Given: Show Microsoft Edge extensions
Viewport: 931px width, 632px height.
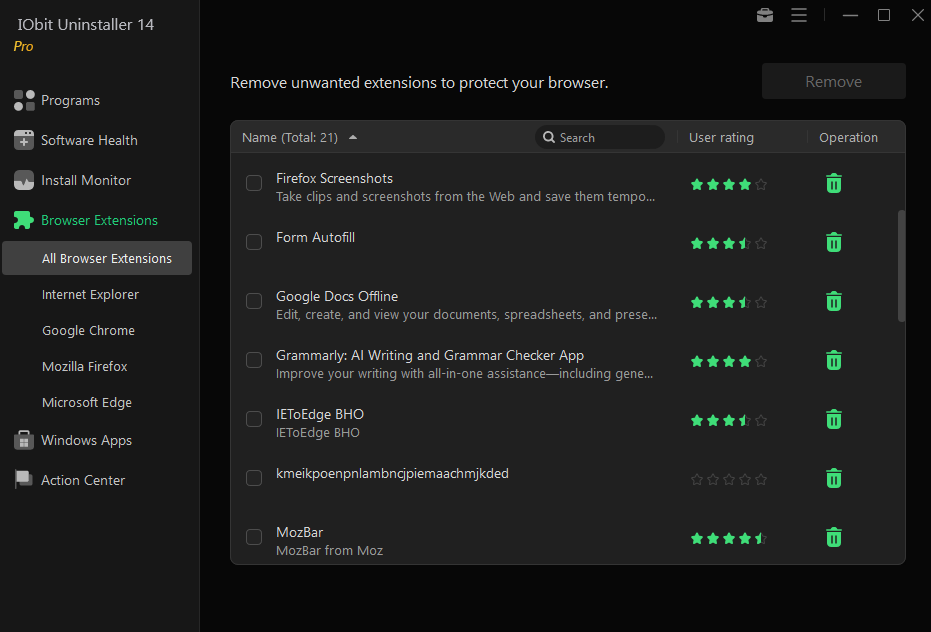Looking at the screenshot, I should click(x=87, y=402).
